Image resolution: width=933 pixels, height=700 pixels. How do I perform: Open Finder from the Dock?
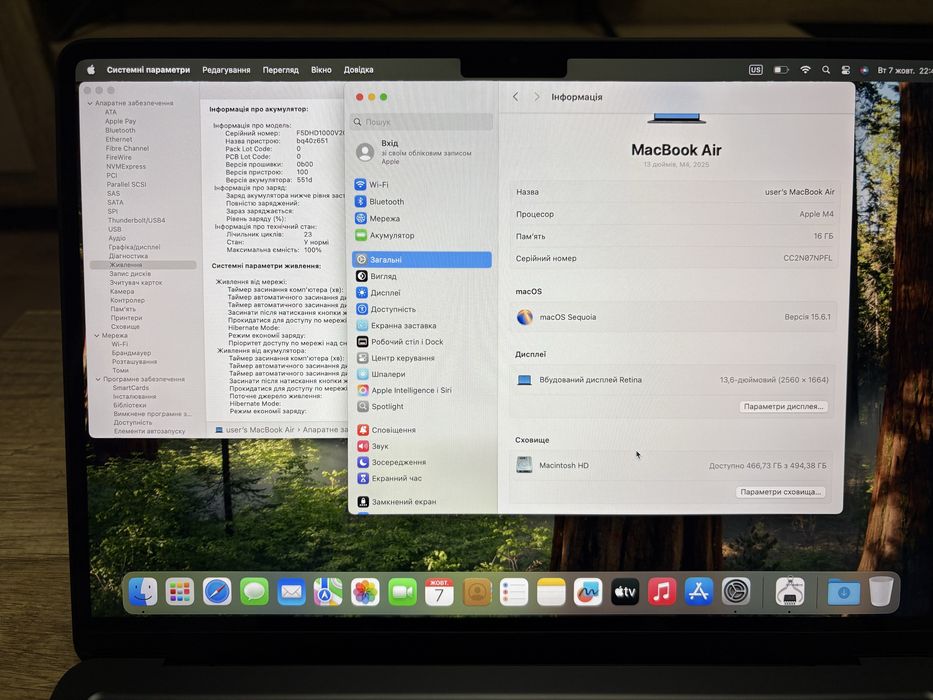tap(143, 592)
